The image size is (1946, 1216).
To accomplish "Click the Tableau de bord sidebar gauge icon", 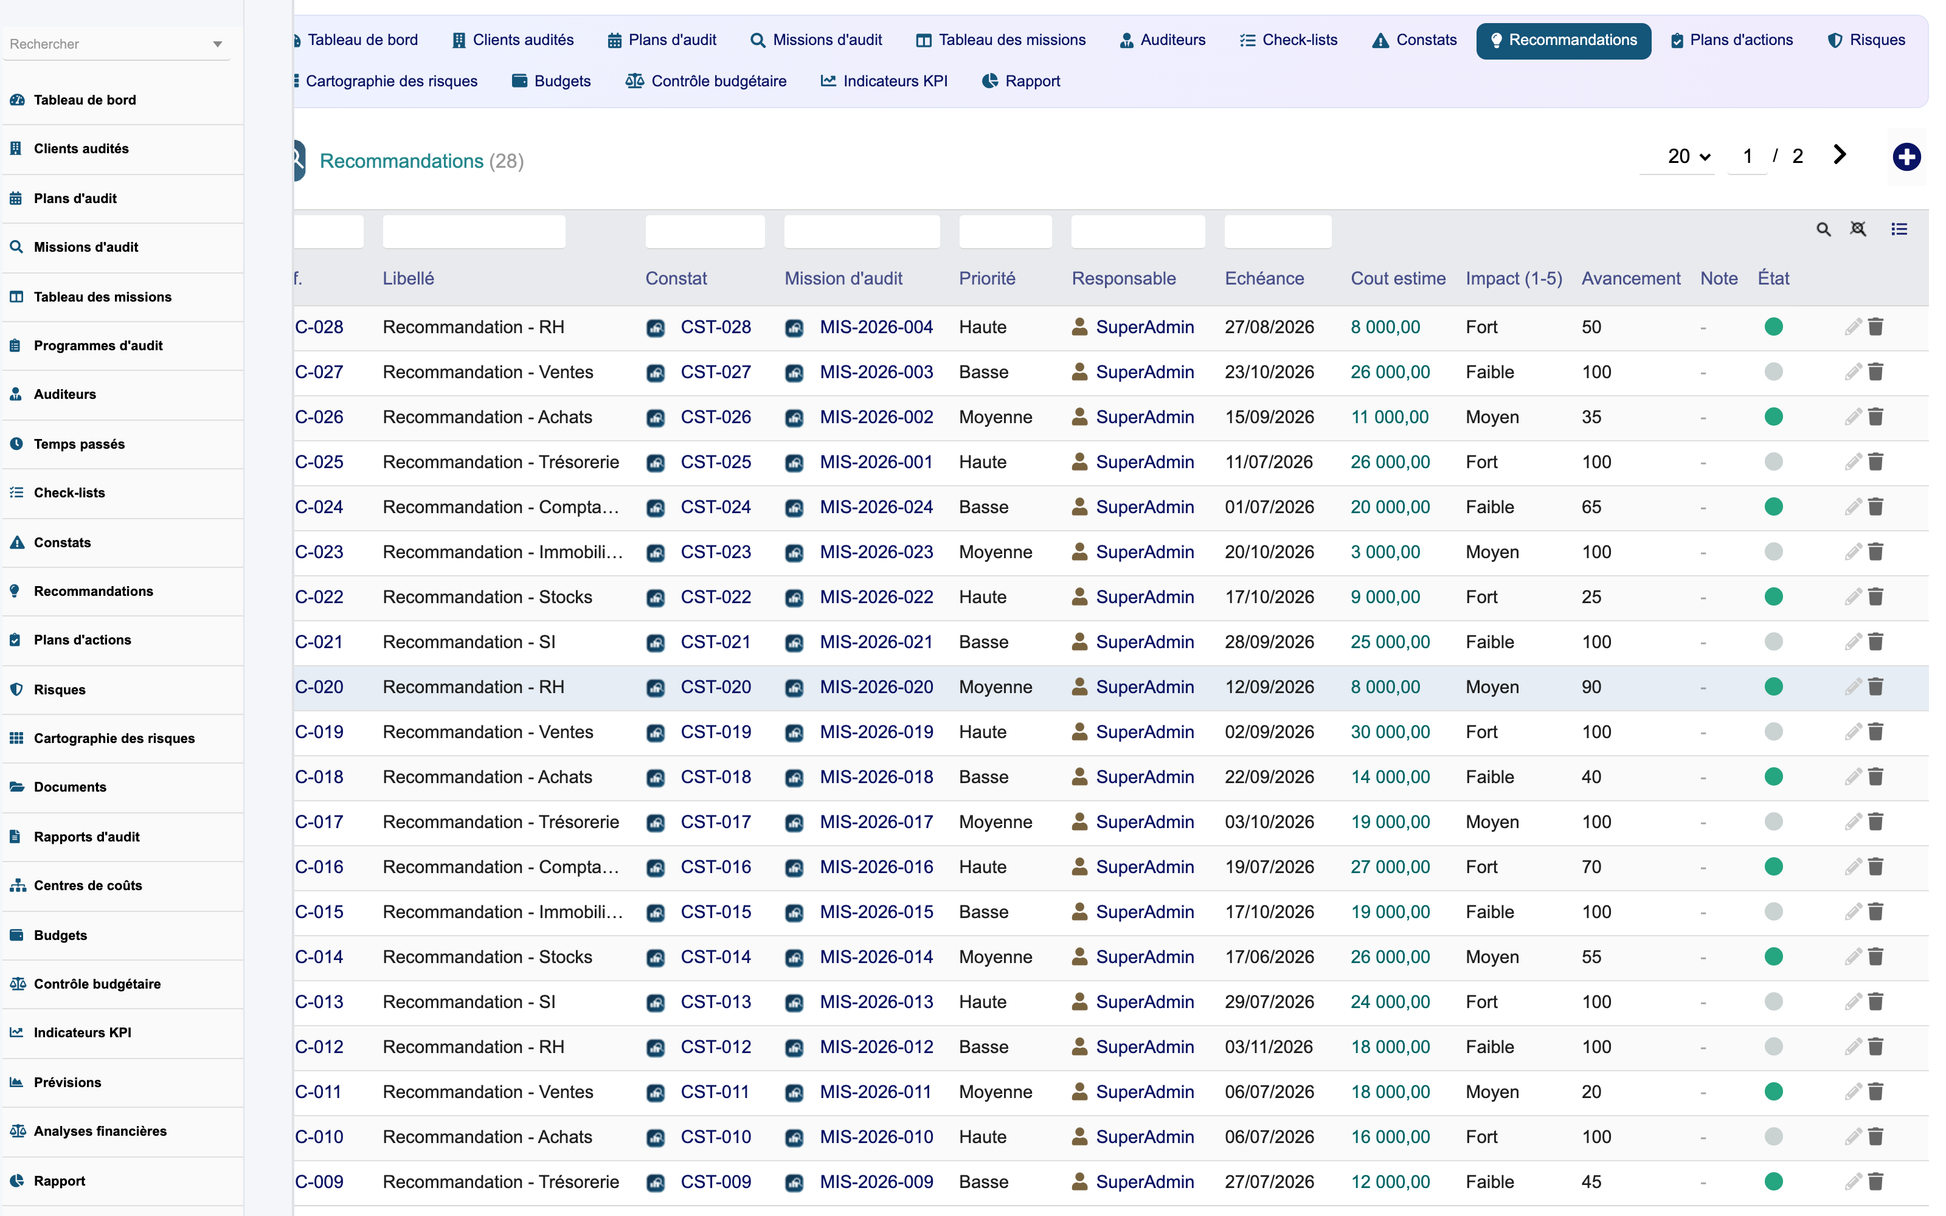I will coord(16,100).
